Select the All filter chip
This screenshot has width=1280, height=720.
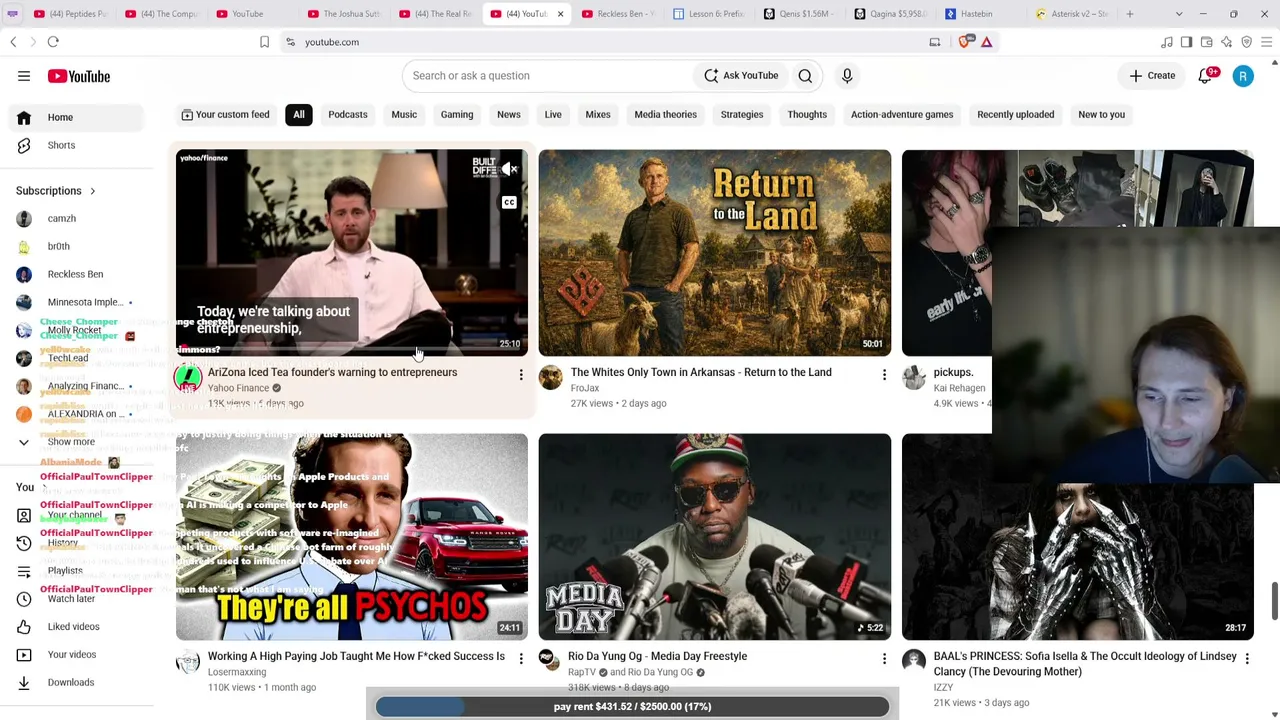point(299,115)
